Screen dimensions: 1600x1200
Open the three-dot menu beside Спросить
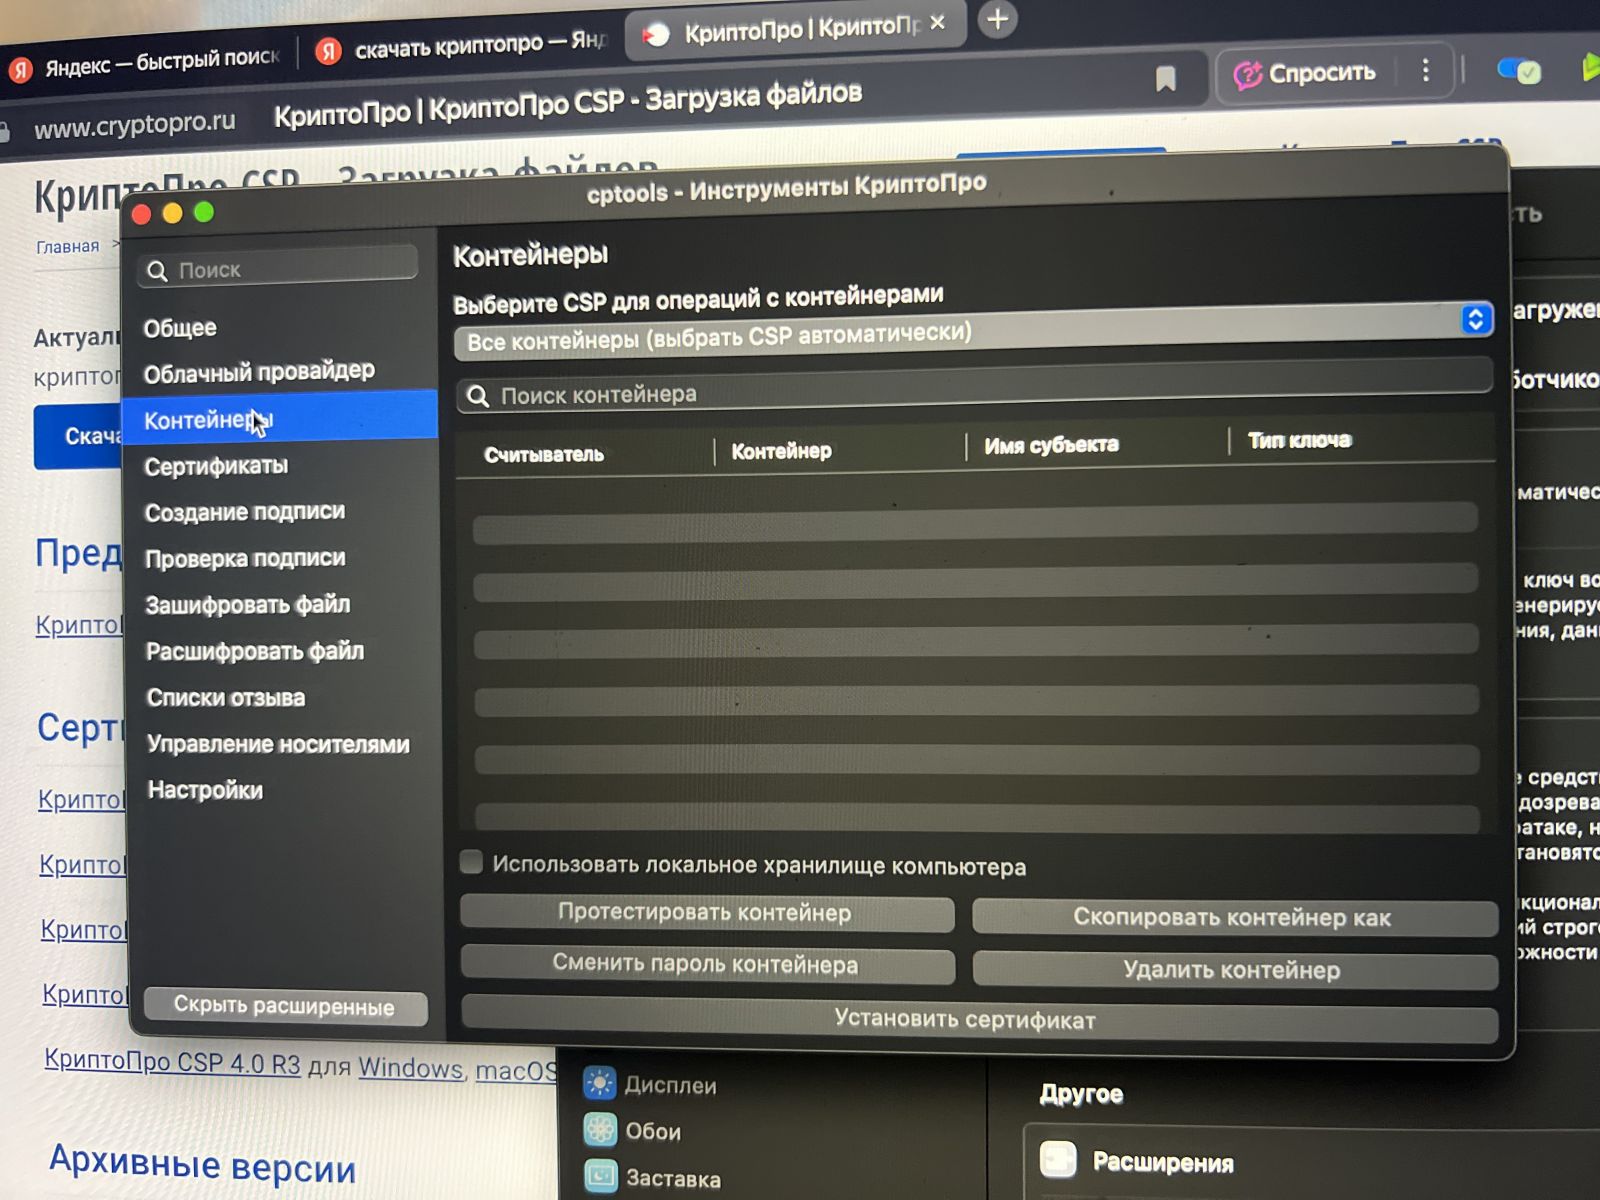coord(1426,70)
